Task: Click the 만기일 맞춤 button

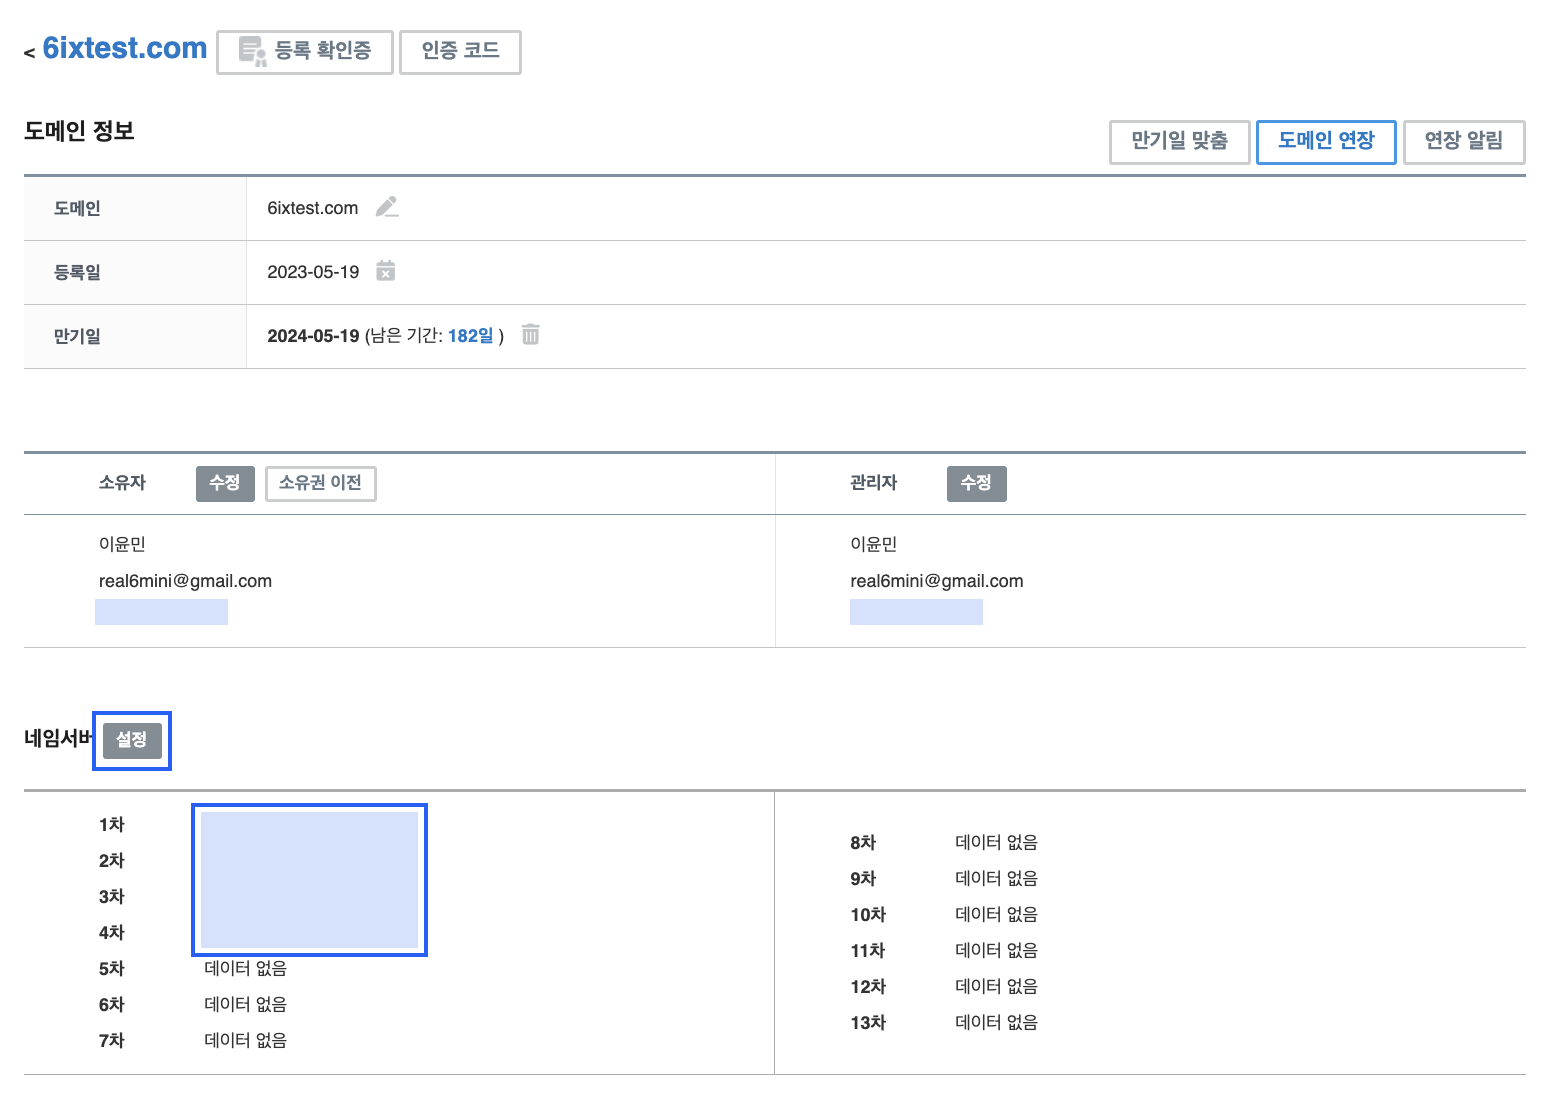Action: (1180, 141)
